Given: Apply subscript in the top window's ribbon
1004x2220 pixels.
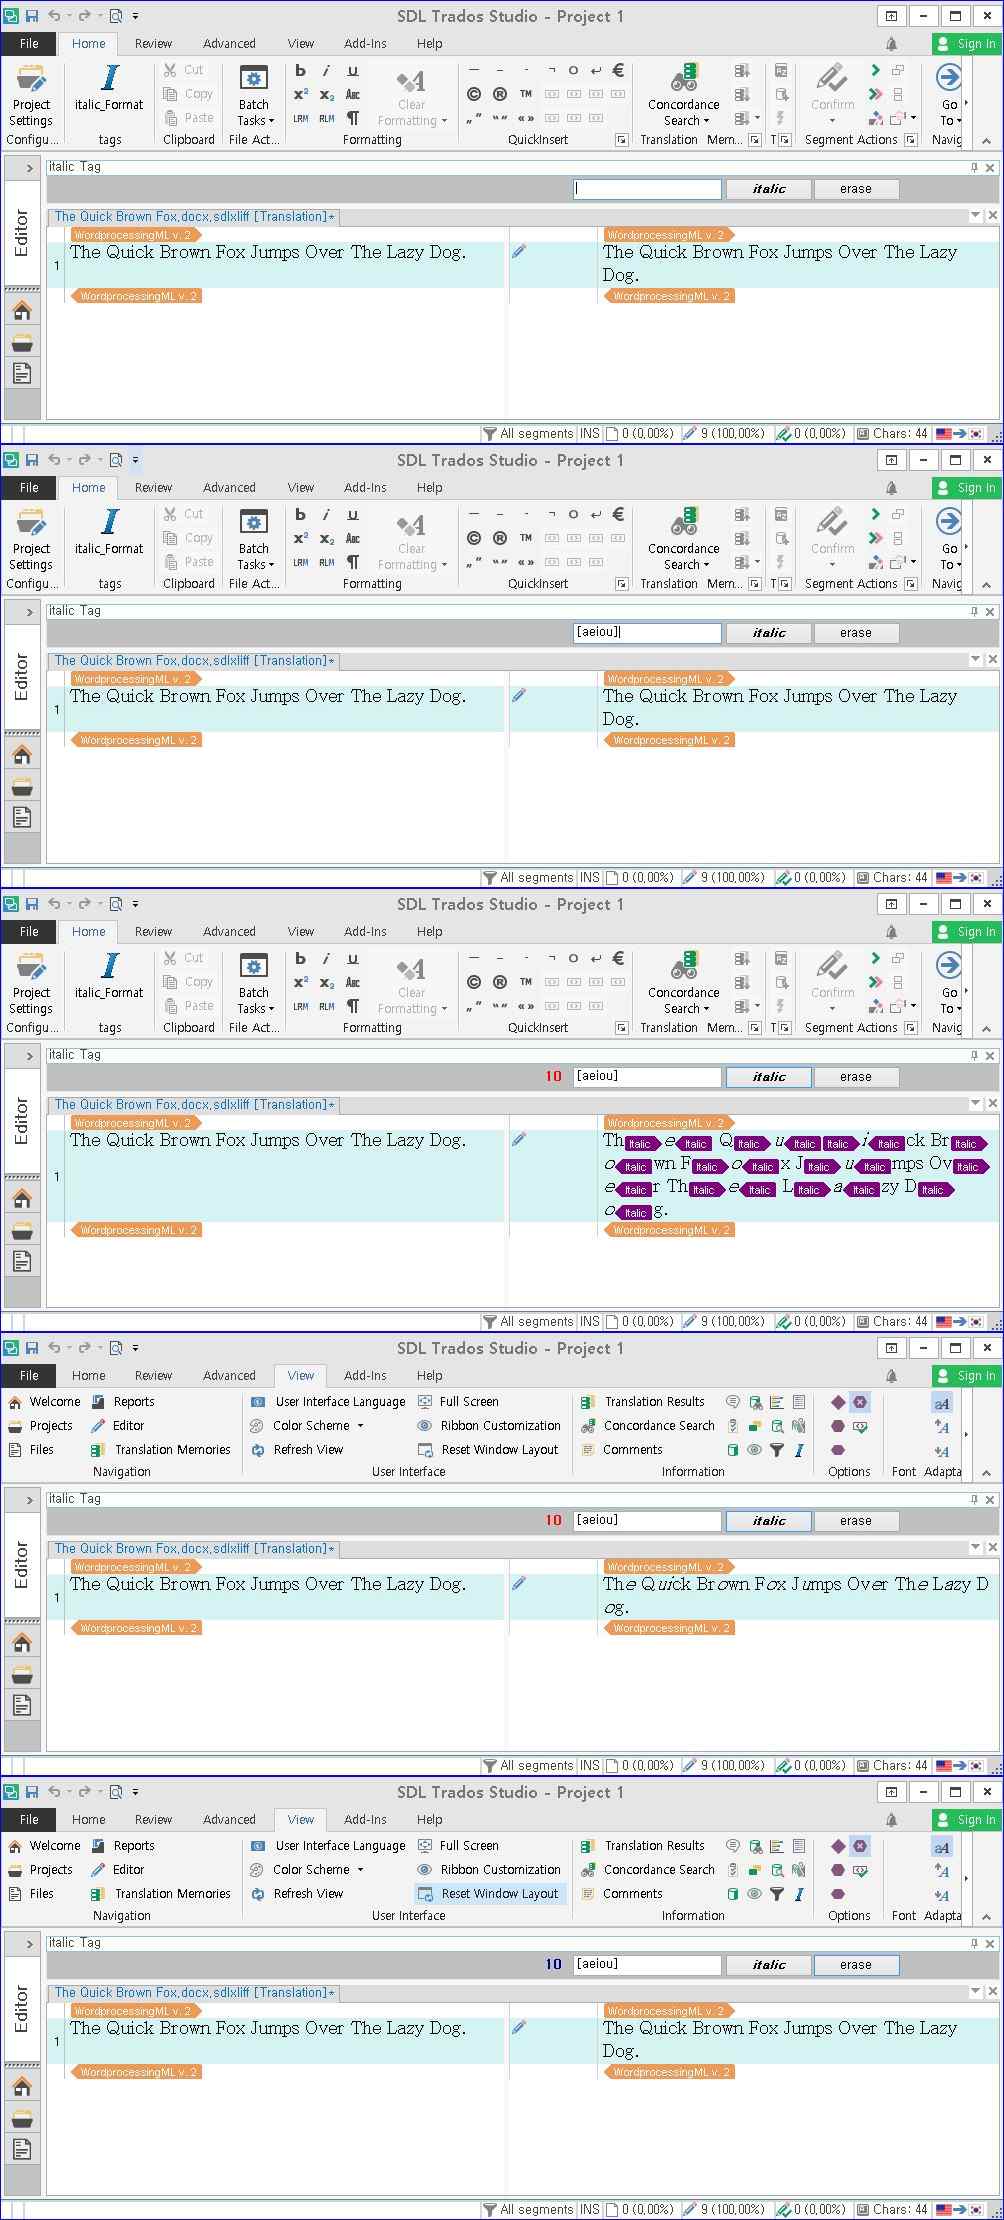Looking at the screenshot, I should point(327,94).
